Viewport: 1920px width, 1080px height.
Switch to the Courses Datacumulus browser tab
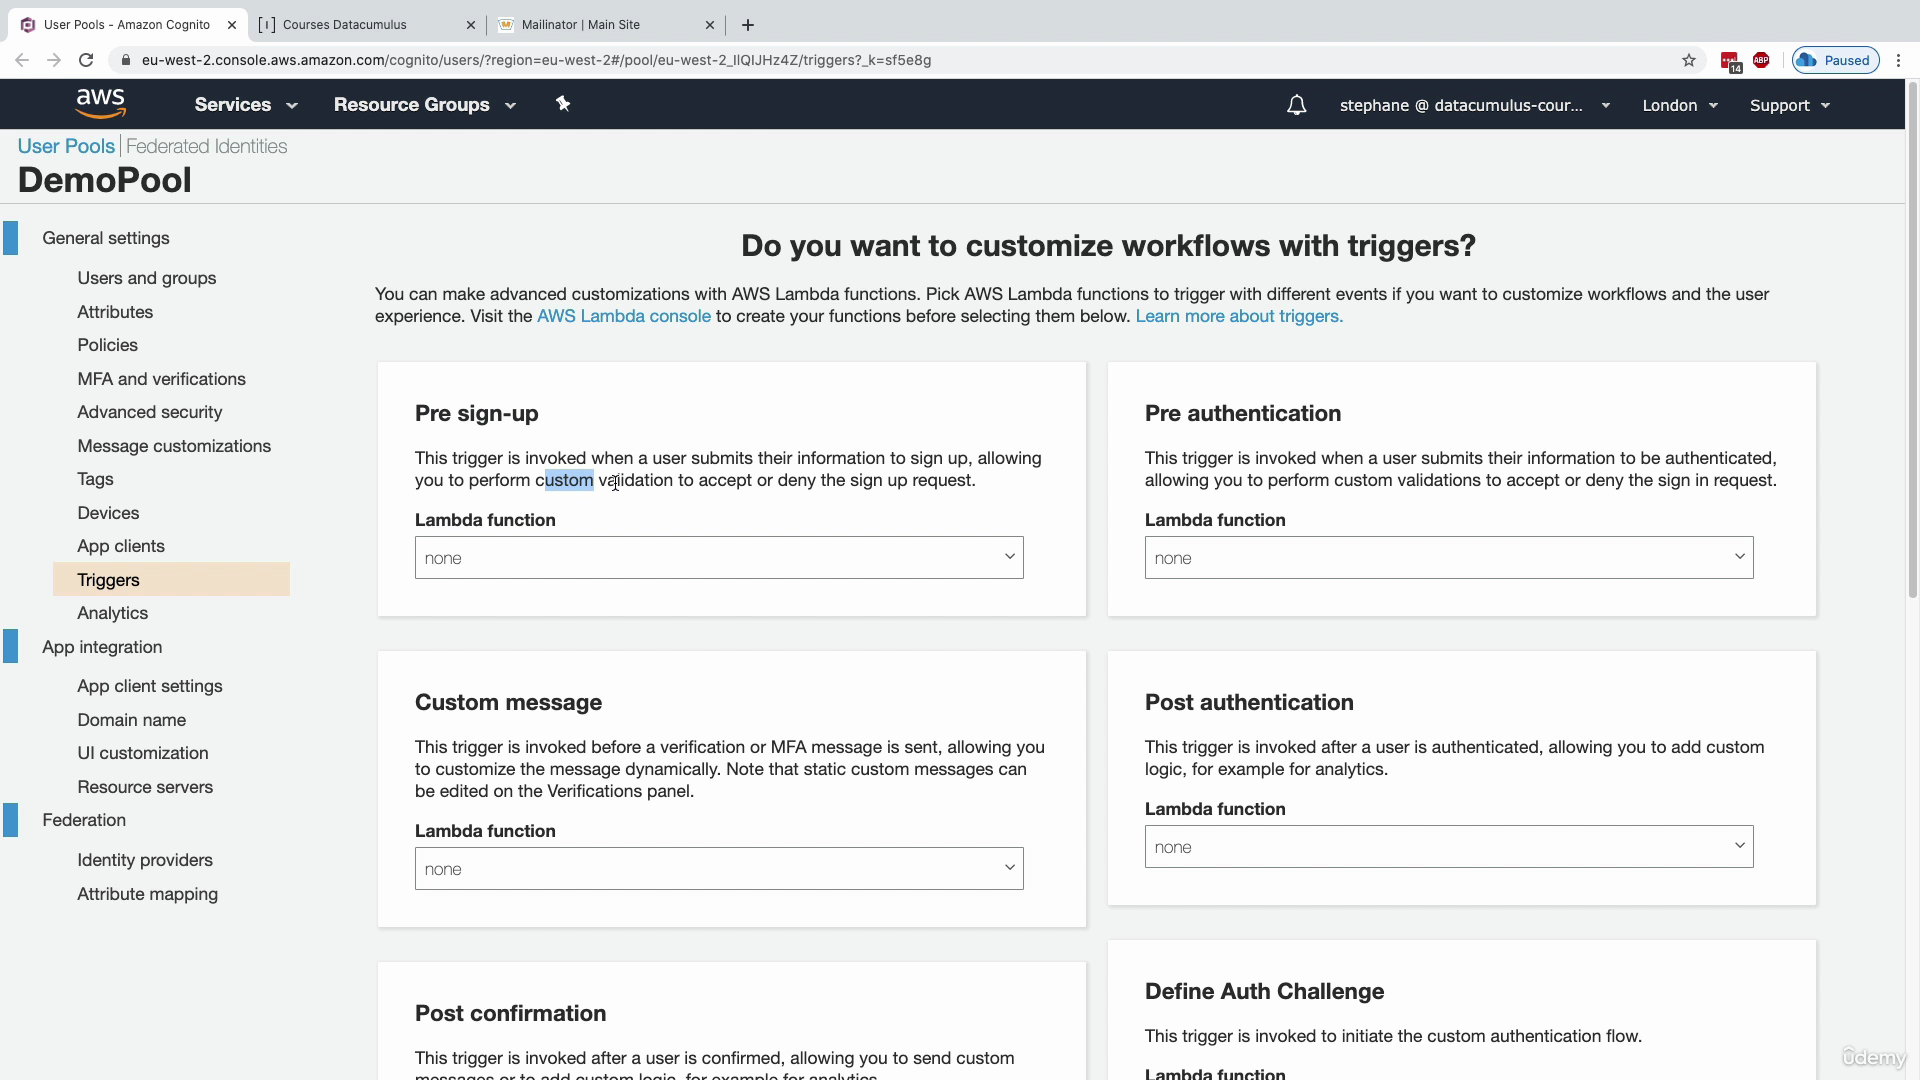click(x=366, y=25)
